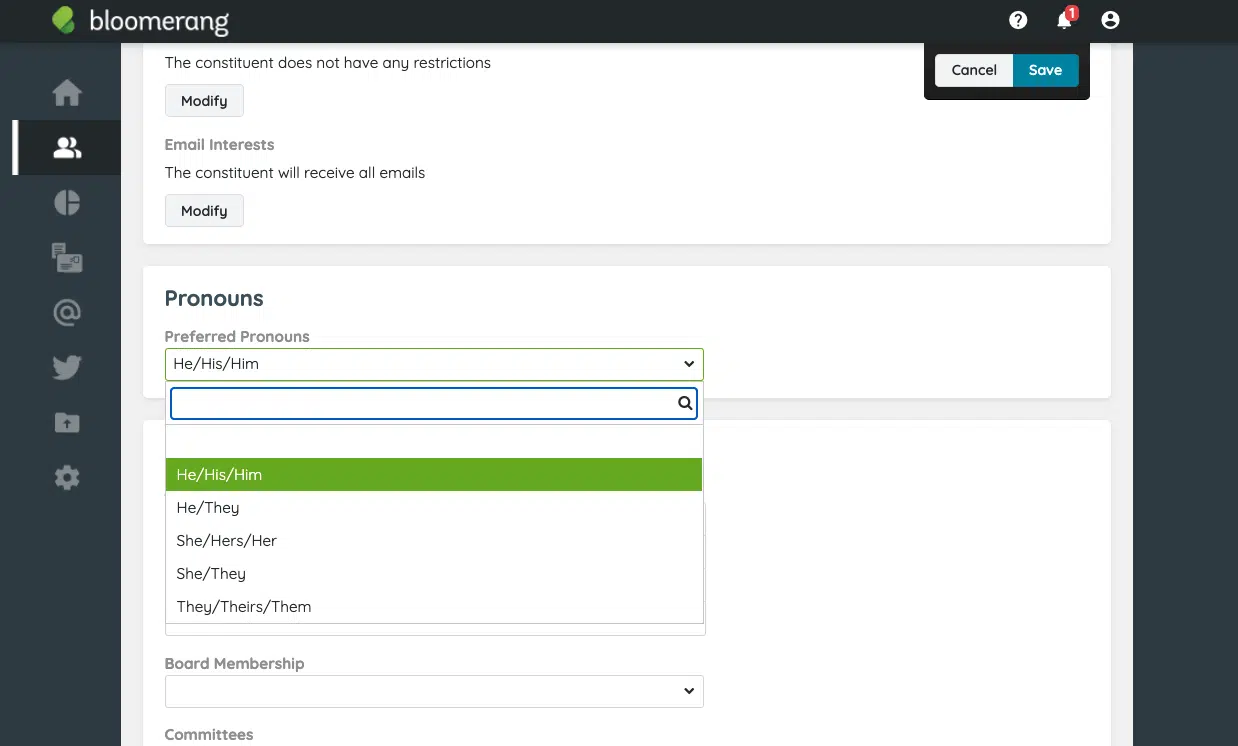Viewport: 1238px width, 746px height.
Task: Open the user account profile icon
Action: (x=1110, y=20)
